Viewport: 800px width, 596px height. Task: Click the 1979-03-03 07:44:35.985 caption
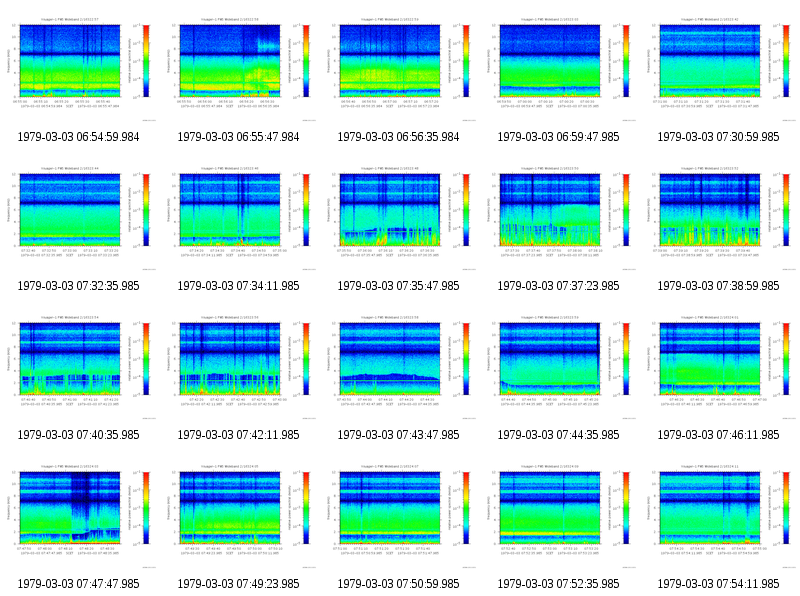558,435
